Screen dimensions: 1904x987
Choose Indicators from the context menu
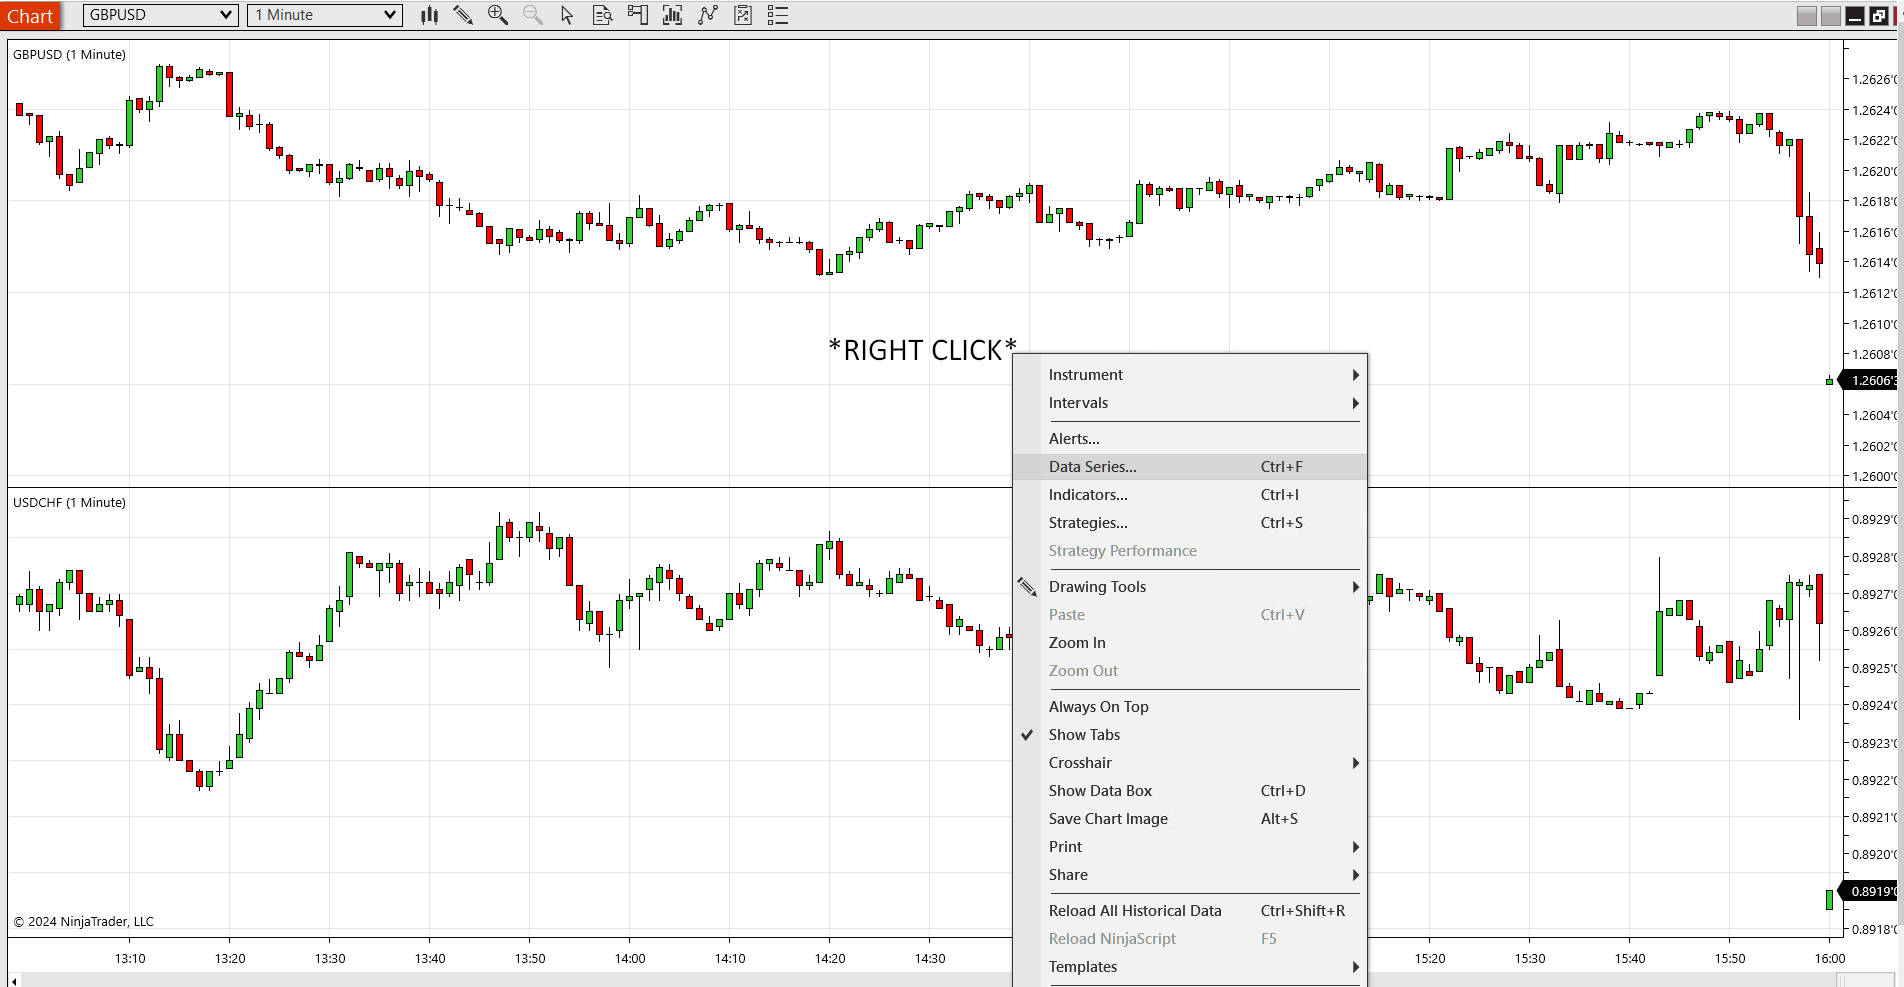point(1088,495)
